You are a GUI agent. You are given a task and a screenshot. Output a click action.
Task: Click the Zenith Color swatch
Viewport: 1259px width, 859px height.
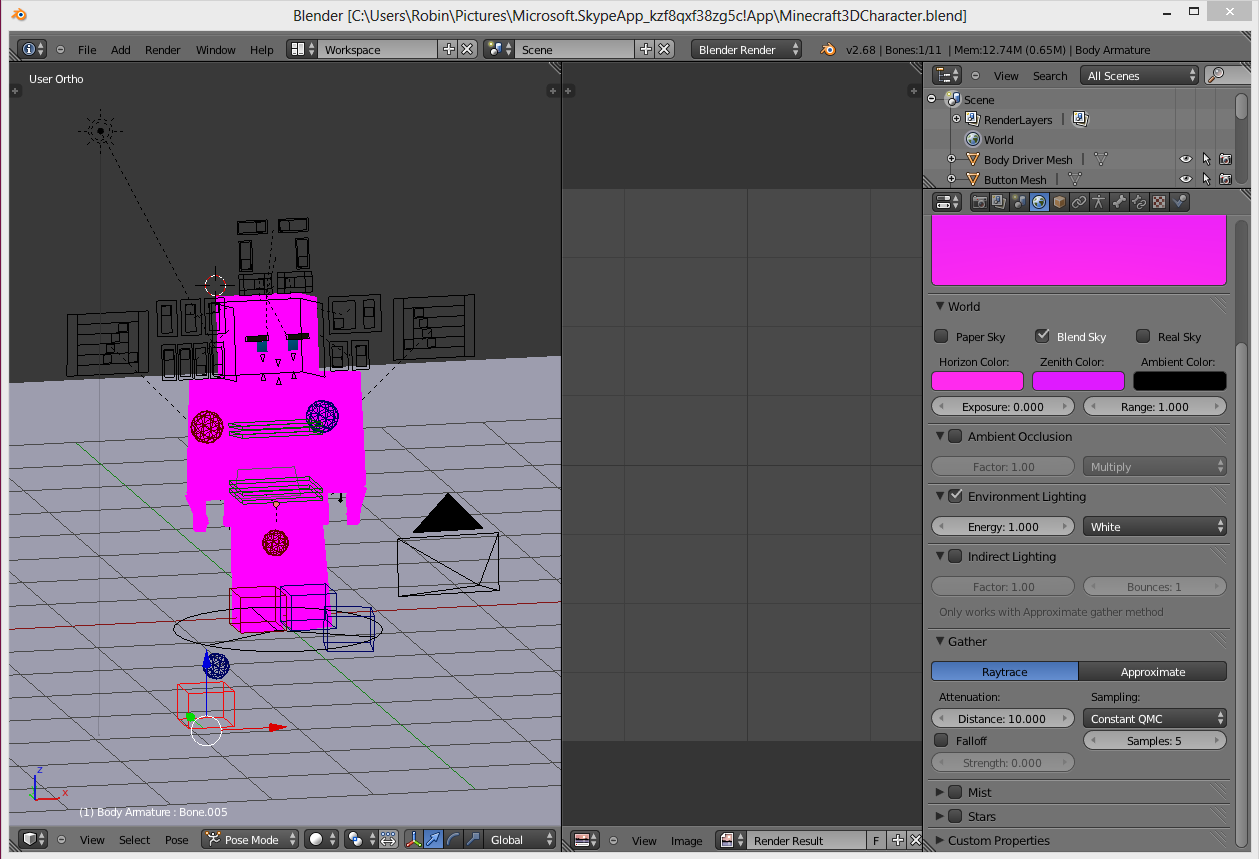(x=1078, y=381)
